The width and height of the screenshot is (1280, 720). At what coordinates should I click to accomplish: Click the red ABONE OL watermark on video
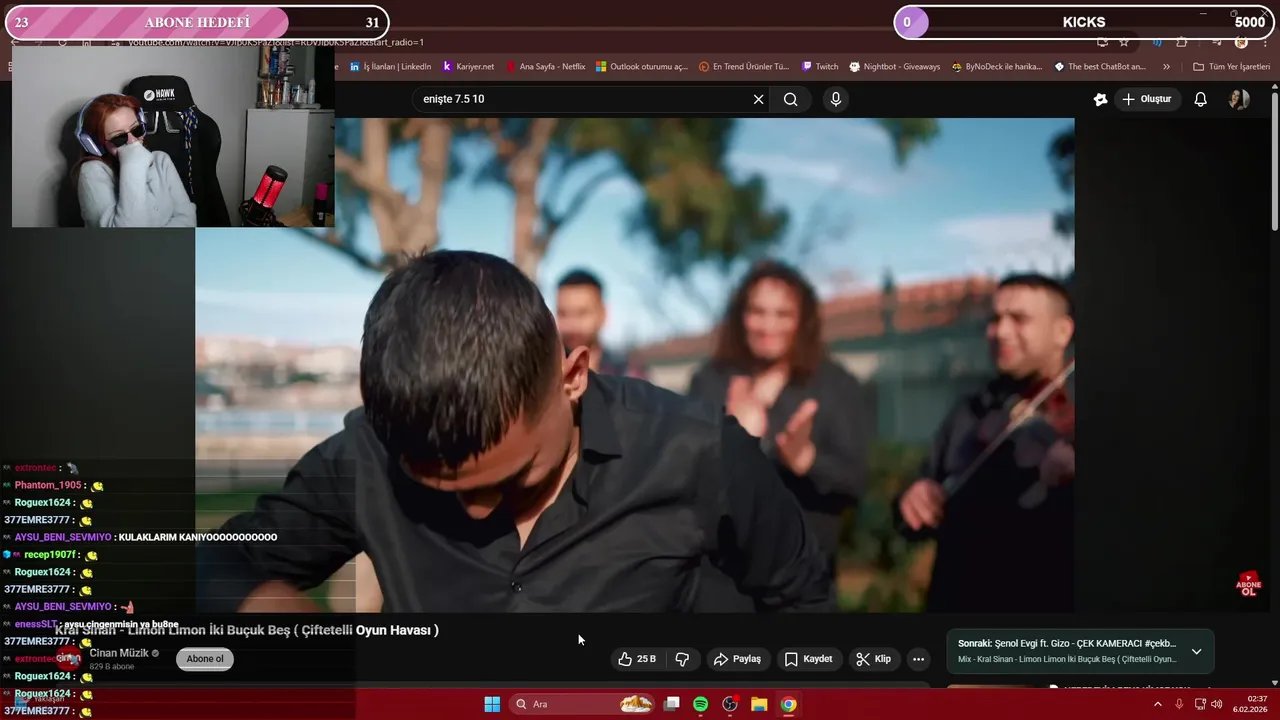1249,584
